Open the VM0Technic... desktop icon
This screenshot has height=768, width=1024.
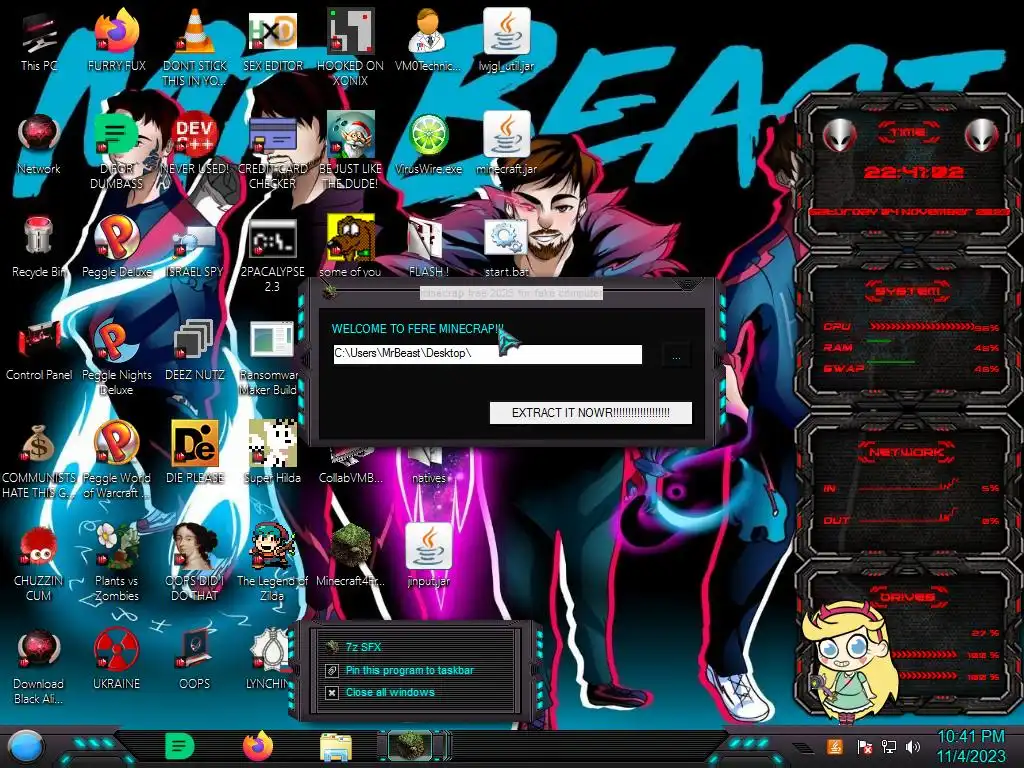428,39
